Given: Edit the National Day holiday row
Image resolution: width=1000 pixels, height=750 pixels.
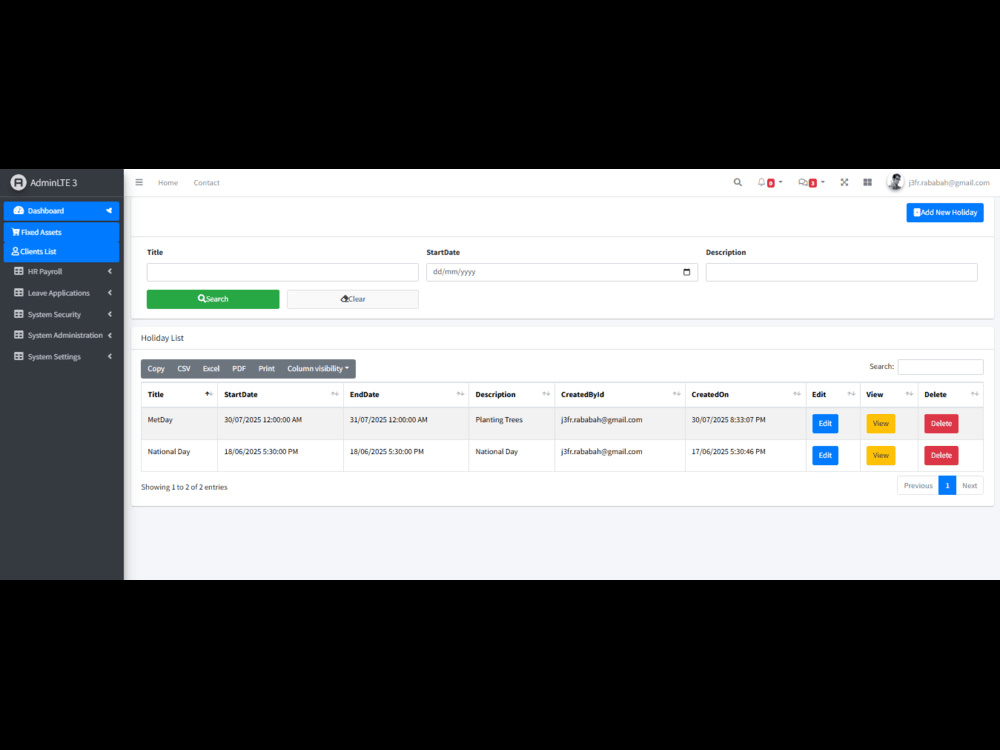Looking at the screenshot, I should point(825,455).
